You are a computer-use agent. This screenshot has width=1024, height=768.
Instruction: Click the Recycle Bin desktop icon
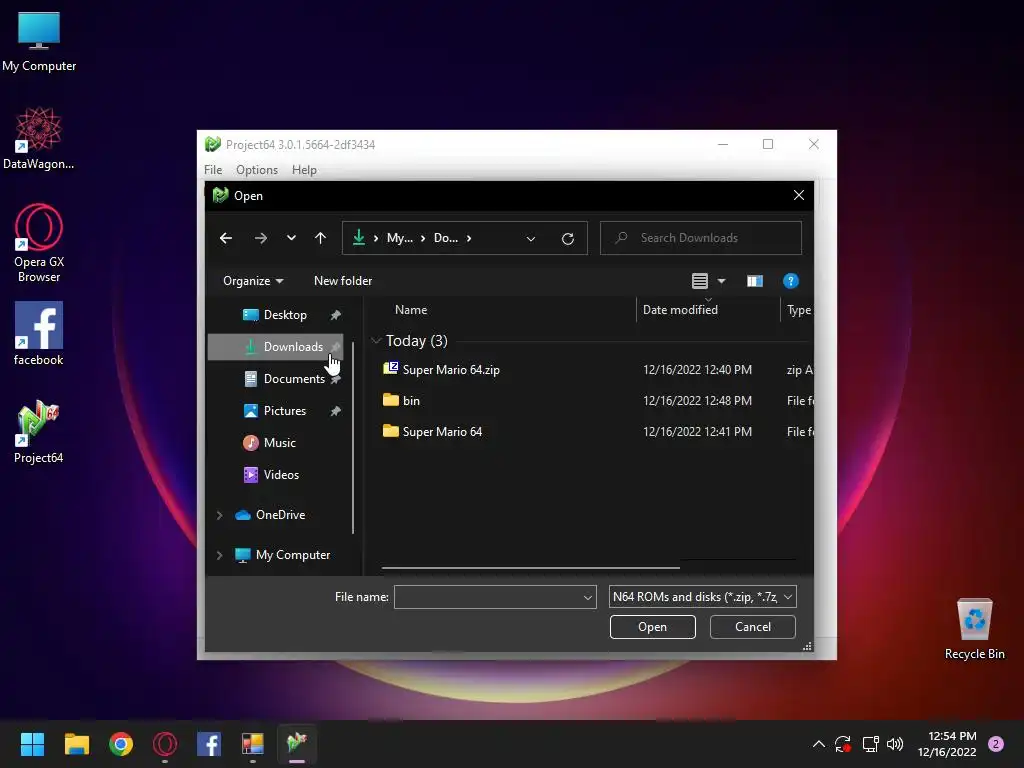coord(974,629)
